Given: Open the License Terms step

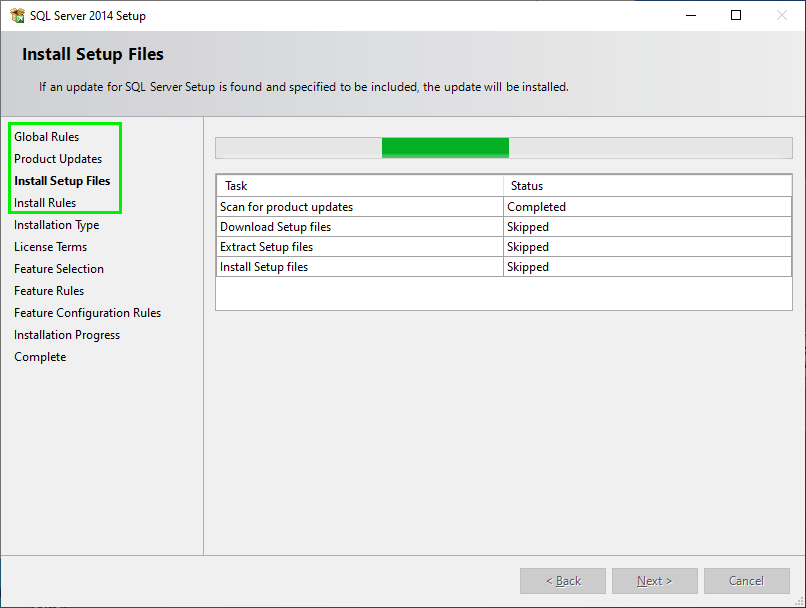Looking at the screenshot, I should coord(50,246).
